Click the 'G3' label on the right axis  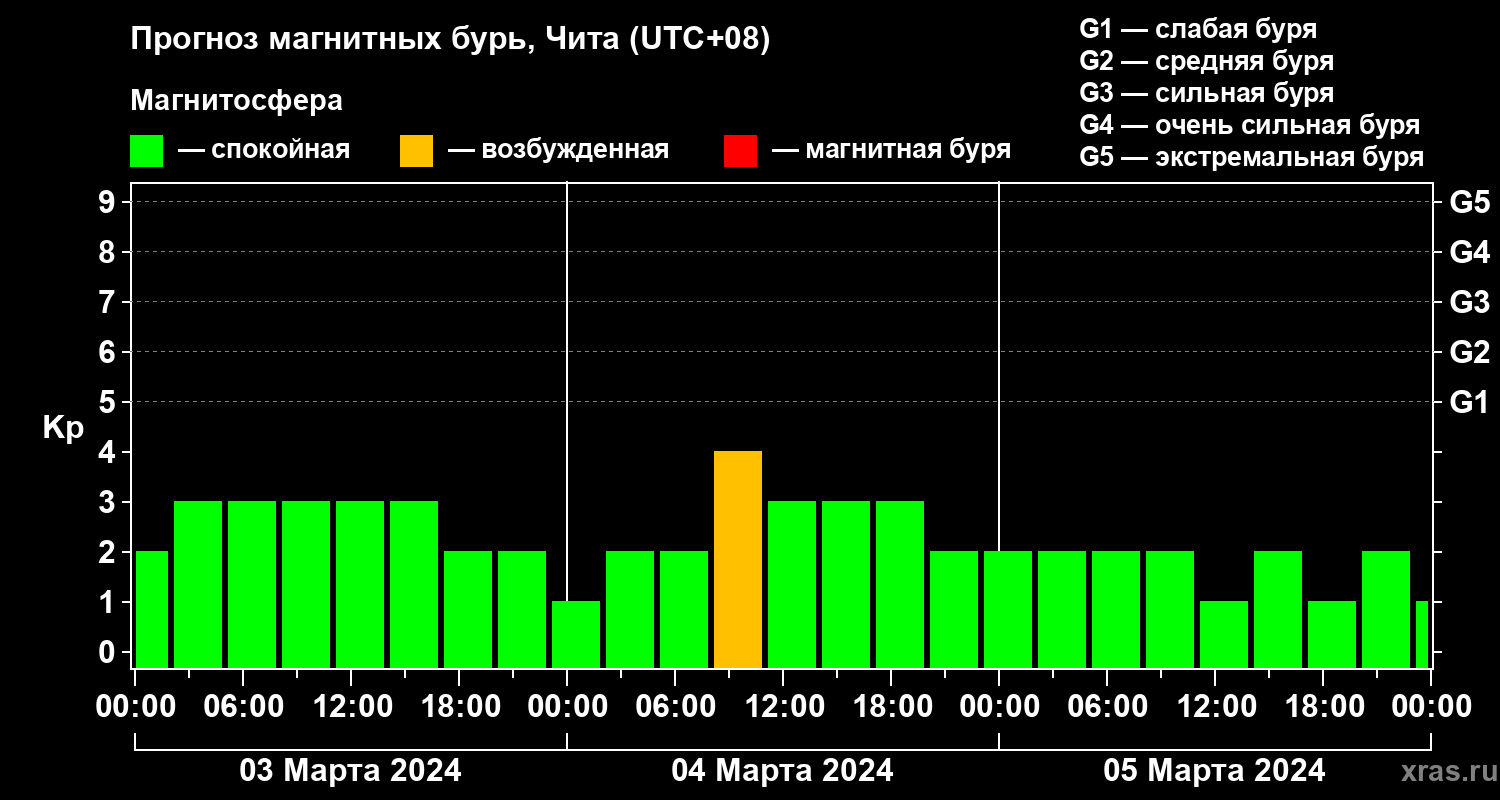(x=1469, y=302)
